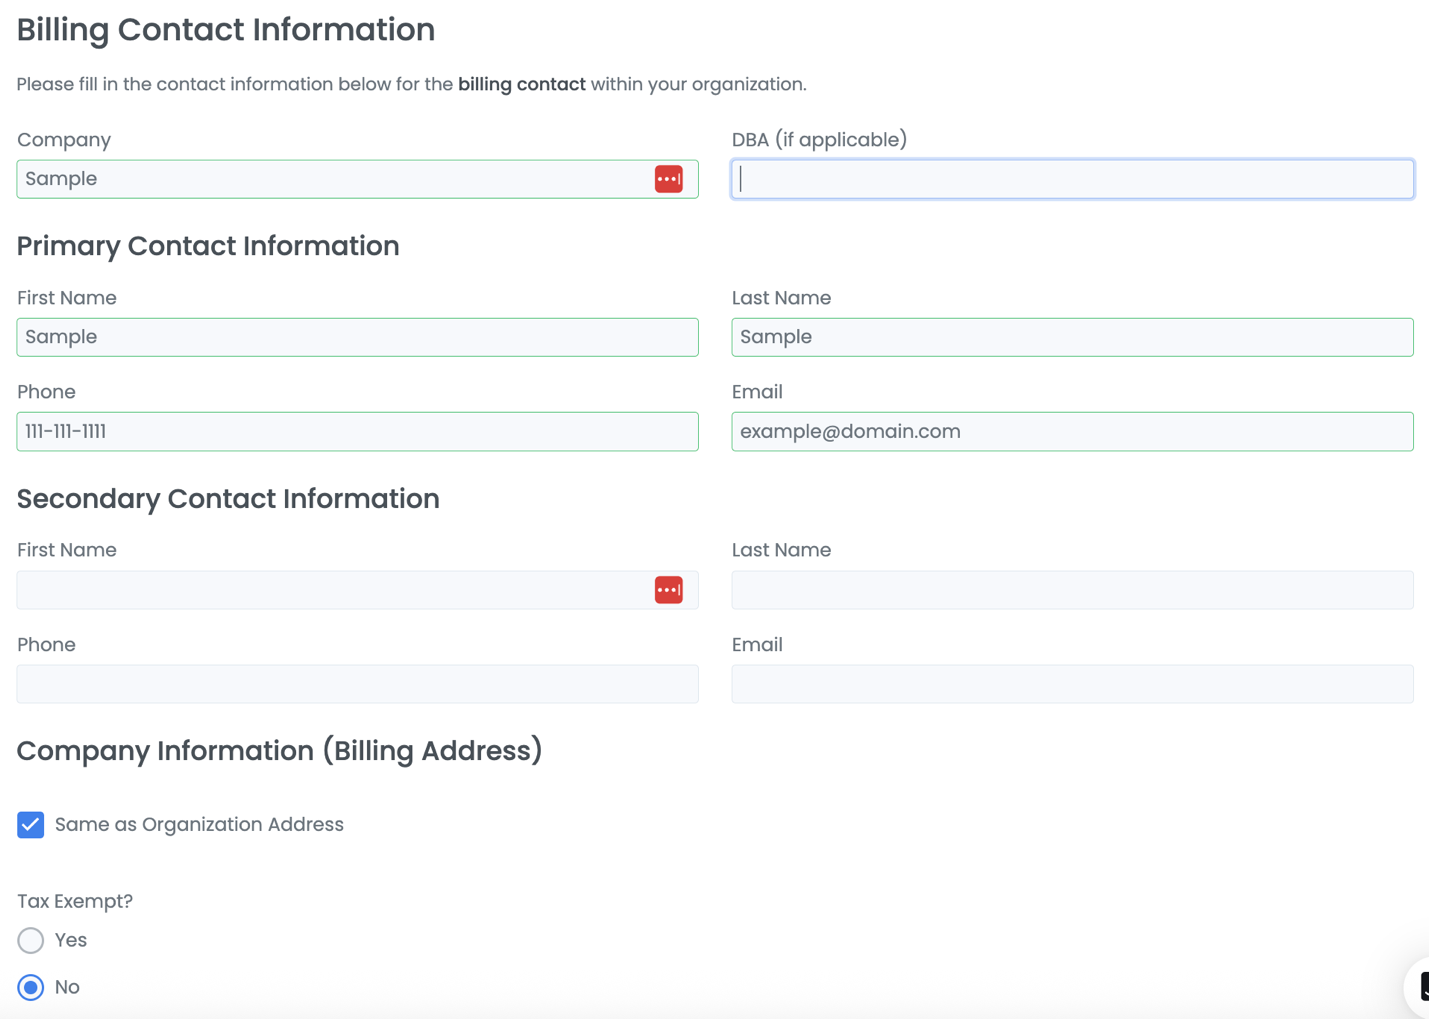Screen dimensions: 1429x1019
Task: Click into the Company input field
Action: click(x=330, y=179)
